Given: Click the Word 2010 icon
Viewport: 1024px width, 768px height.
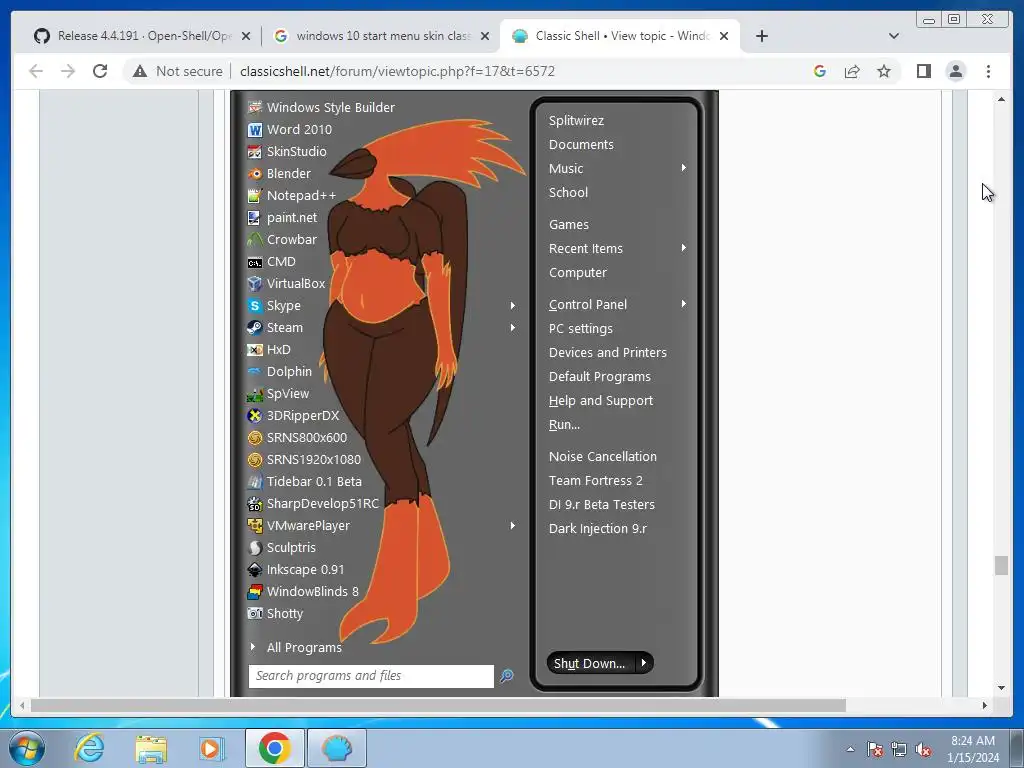Looking at the screenshot, I should (x=255, y=130).
